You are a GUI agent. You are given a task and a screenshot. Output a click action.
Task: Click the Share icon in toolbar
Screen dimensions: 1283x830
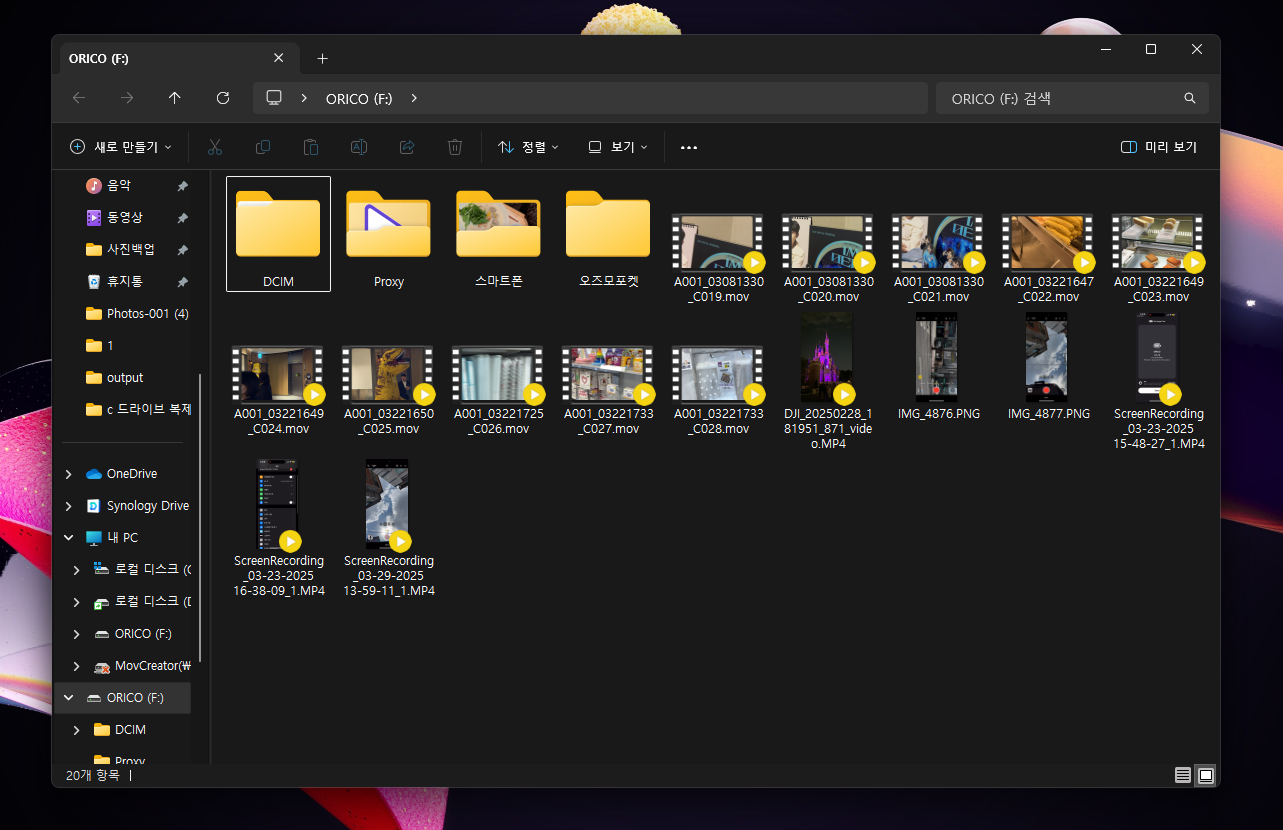[407, 147]
